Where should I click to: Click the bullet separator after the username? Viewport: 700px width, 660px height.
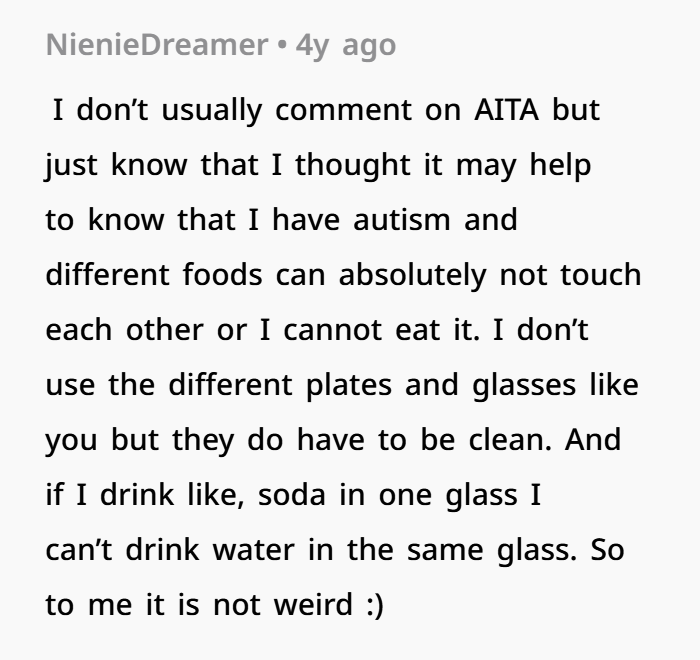pos(282,46)
